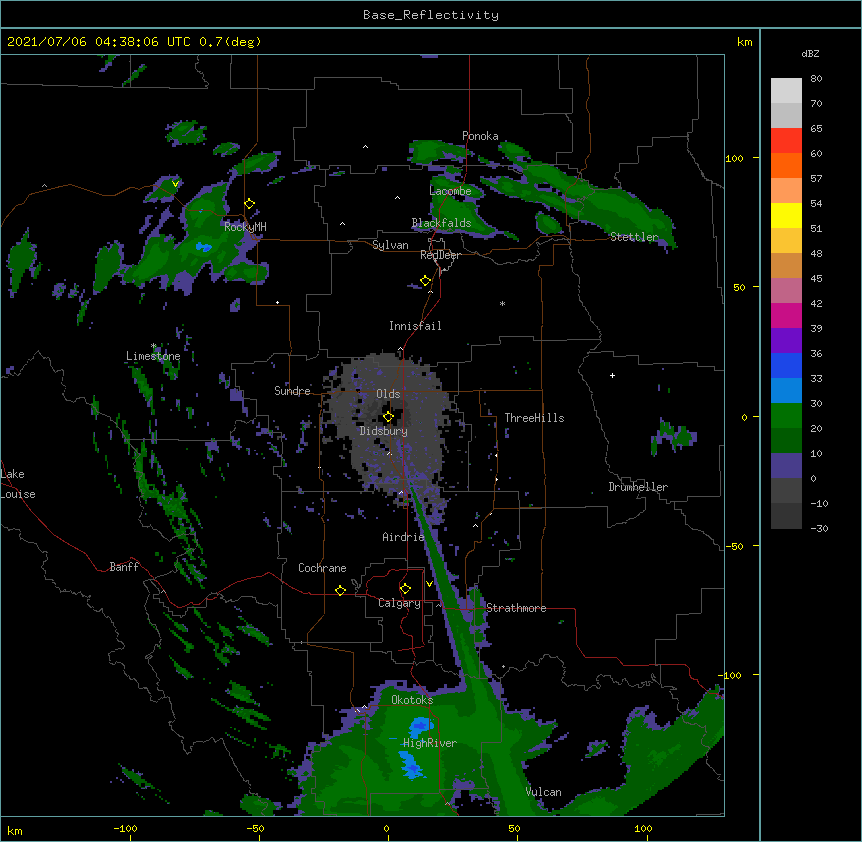Click the green 30 dBZ legend swatch
This screenshot has height=842, width=862.
pos(786,416)
